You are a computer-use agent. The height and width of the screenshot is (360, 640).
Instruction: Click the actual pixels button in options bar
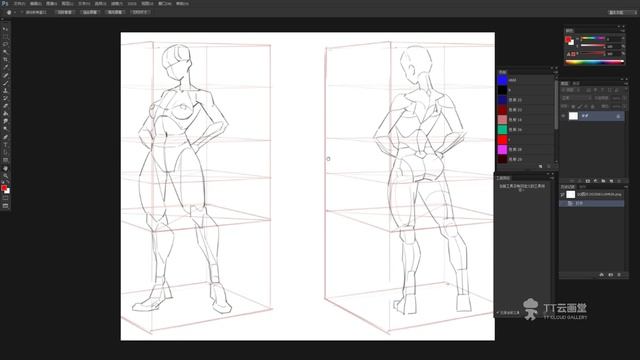[65, 12]
